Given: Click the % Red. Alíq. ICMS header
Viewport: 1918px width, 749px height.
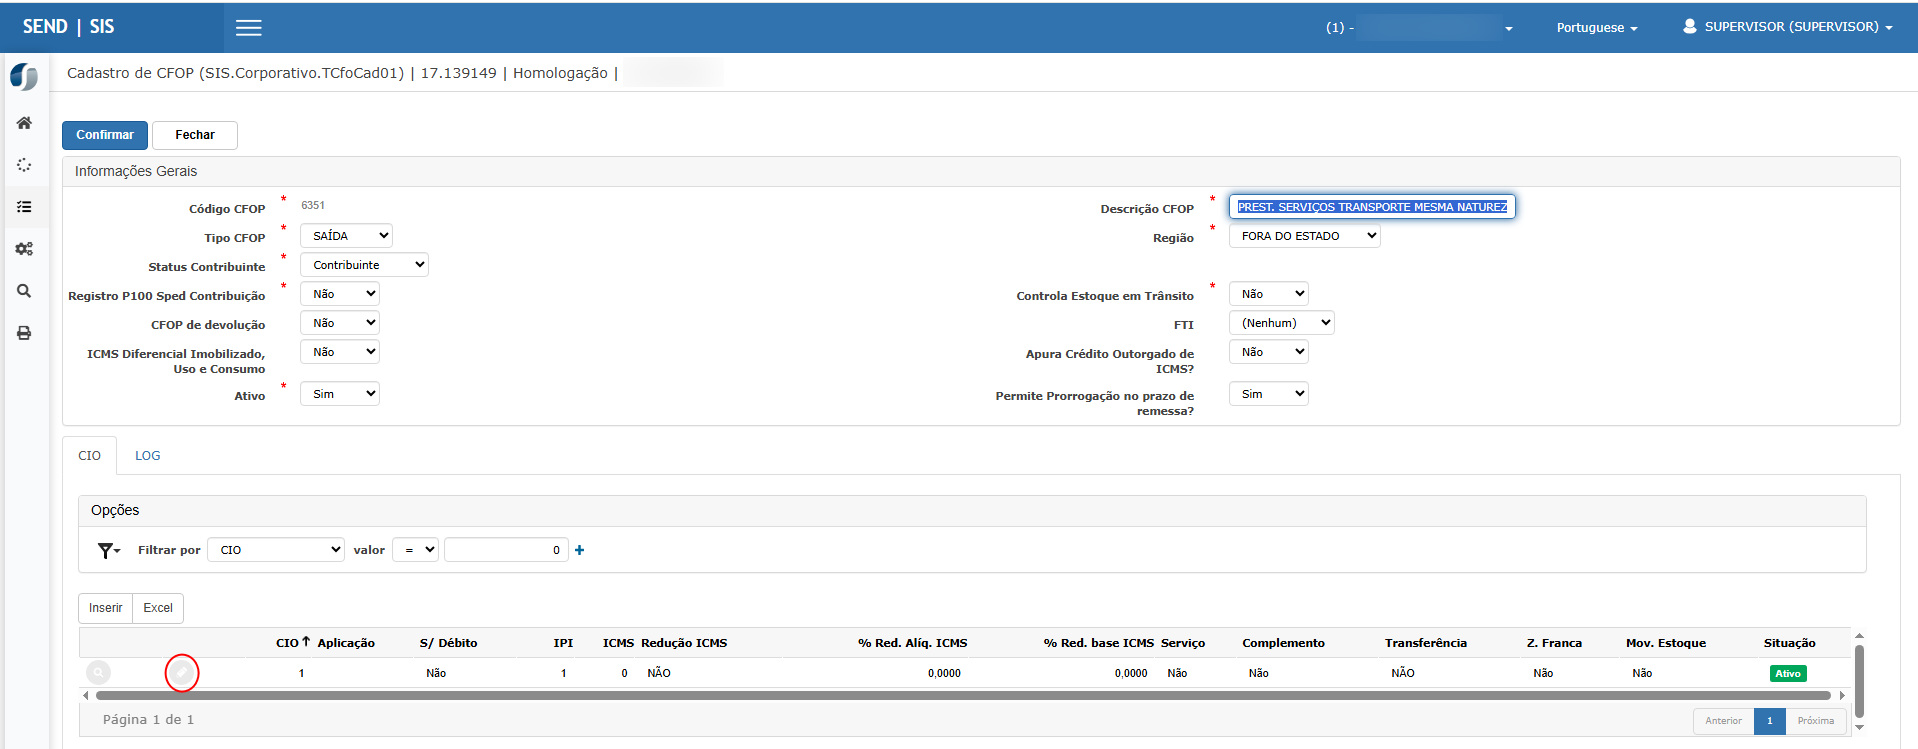Looking at the screenshot, I should pyautogui.click(x=912, y=643).
